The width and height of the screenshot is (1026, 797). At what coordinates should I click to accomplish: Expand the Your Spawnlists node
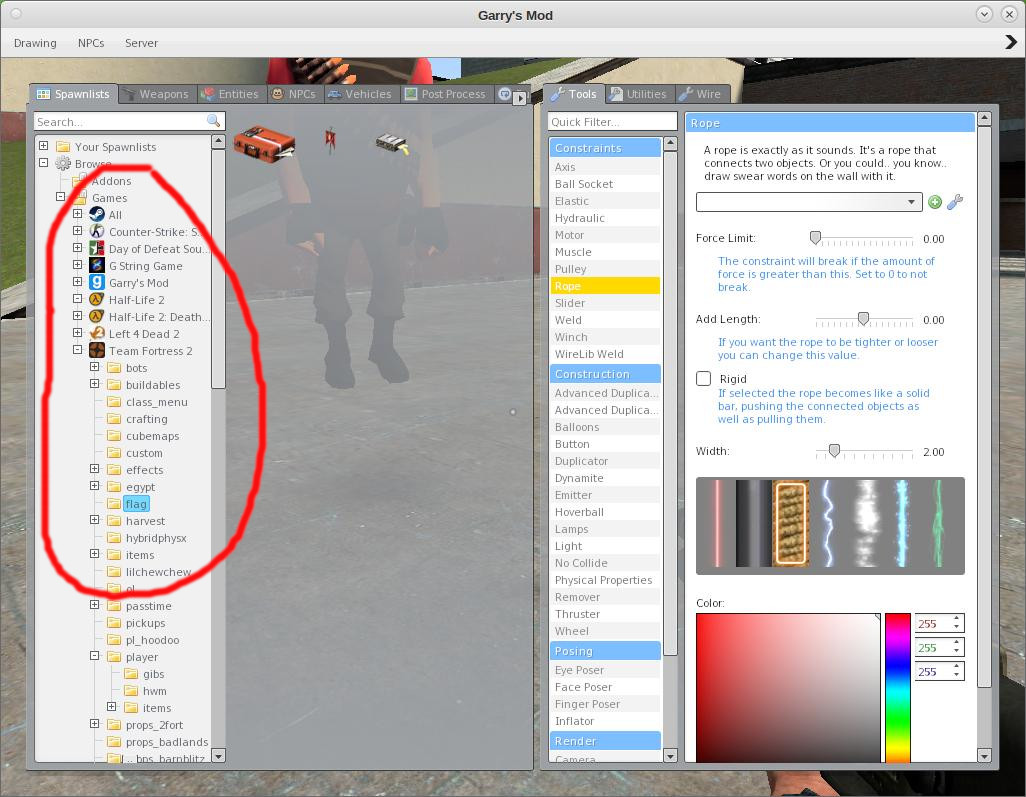44,147
